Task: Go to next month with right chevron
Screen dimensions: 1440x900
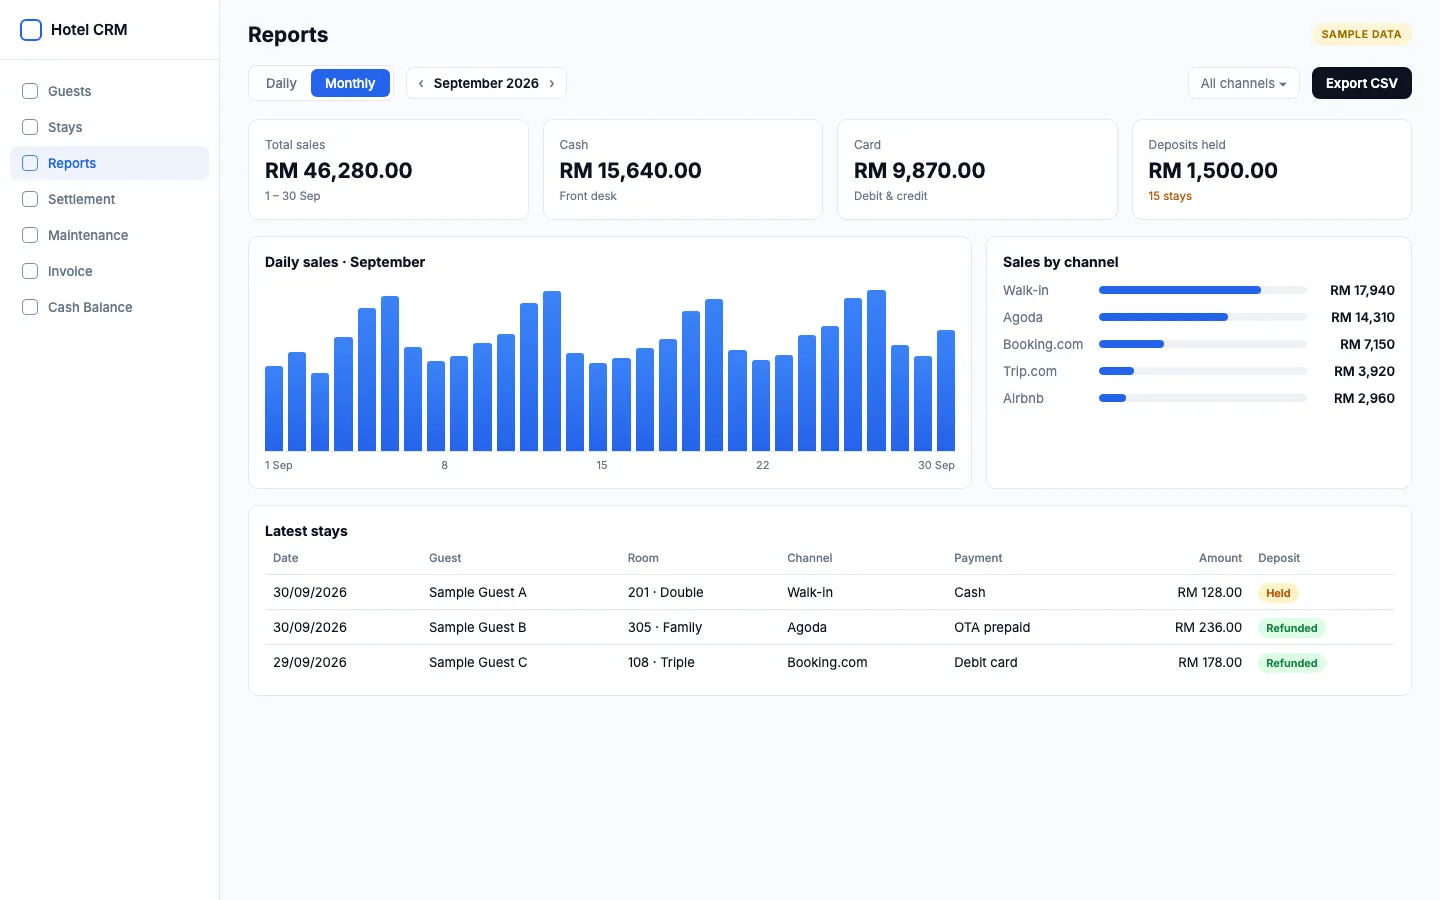Action: click(x=552, y=83)
